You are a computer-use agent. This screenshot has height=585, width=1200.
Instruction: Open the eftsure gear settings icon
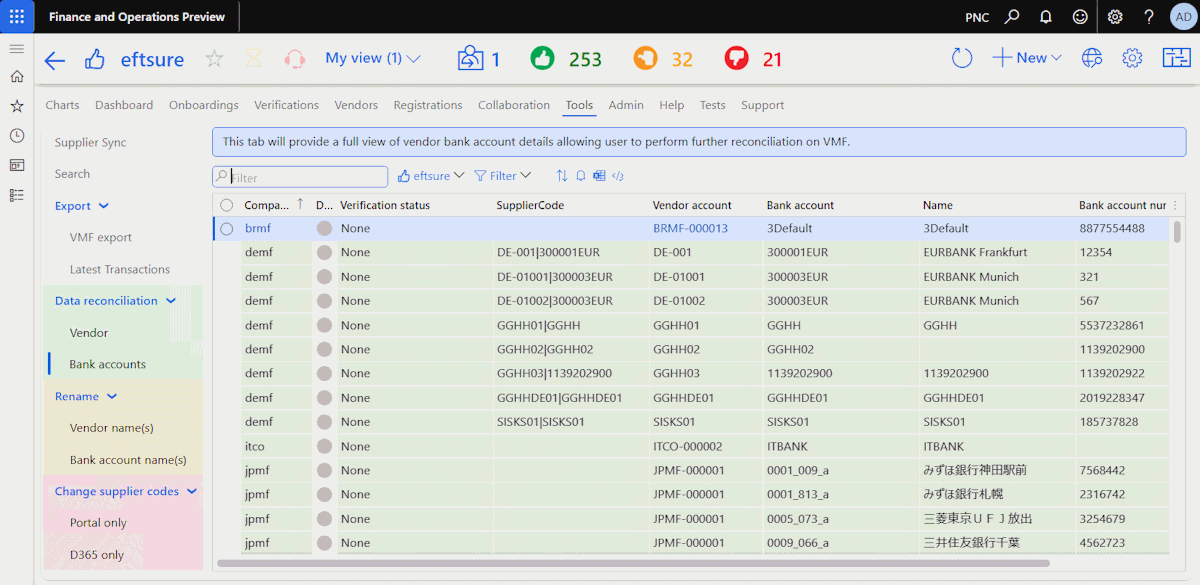1132,58
